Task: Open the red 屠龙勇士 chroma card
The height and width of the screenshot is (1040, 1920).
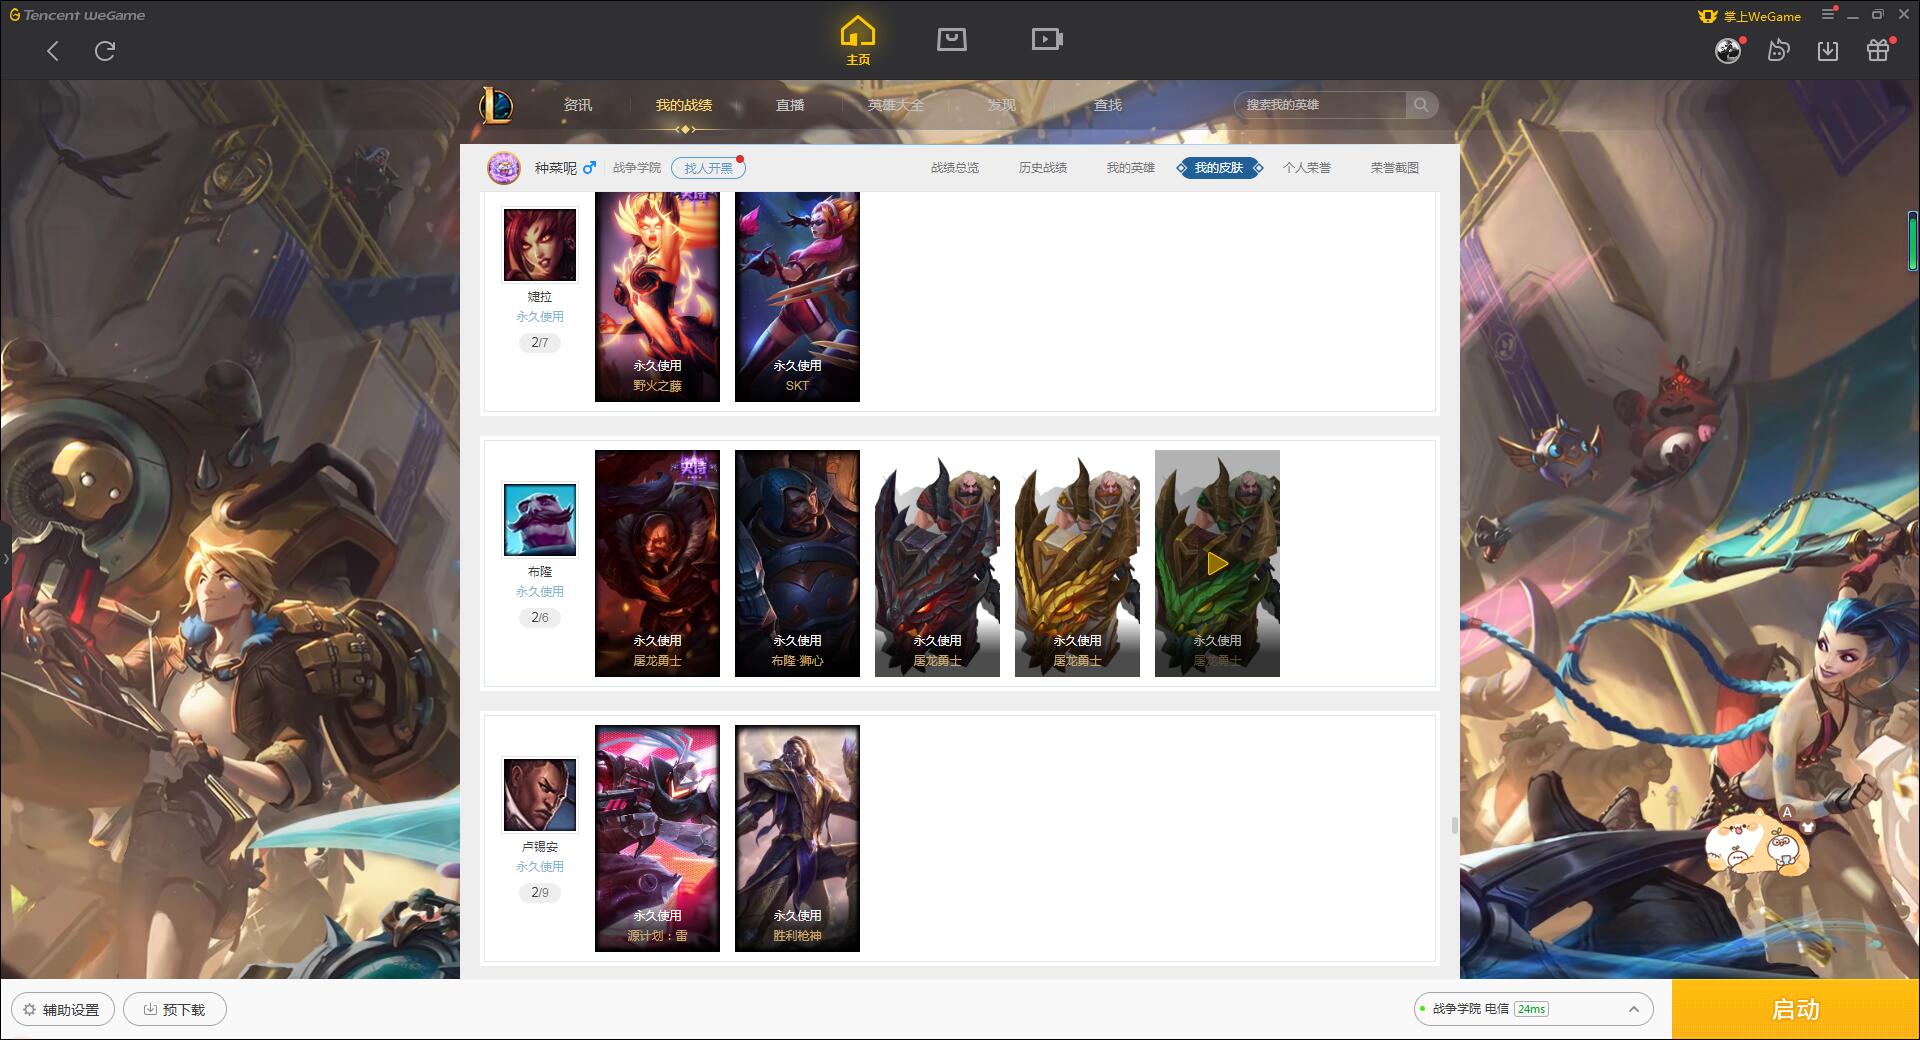Action: pyautogui.click(x=937, y=563)
